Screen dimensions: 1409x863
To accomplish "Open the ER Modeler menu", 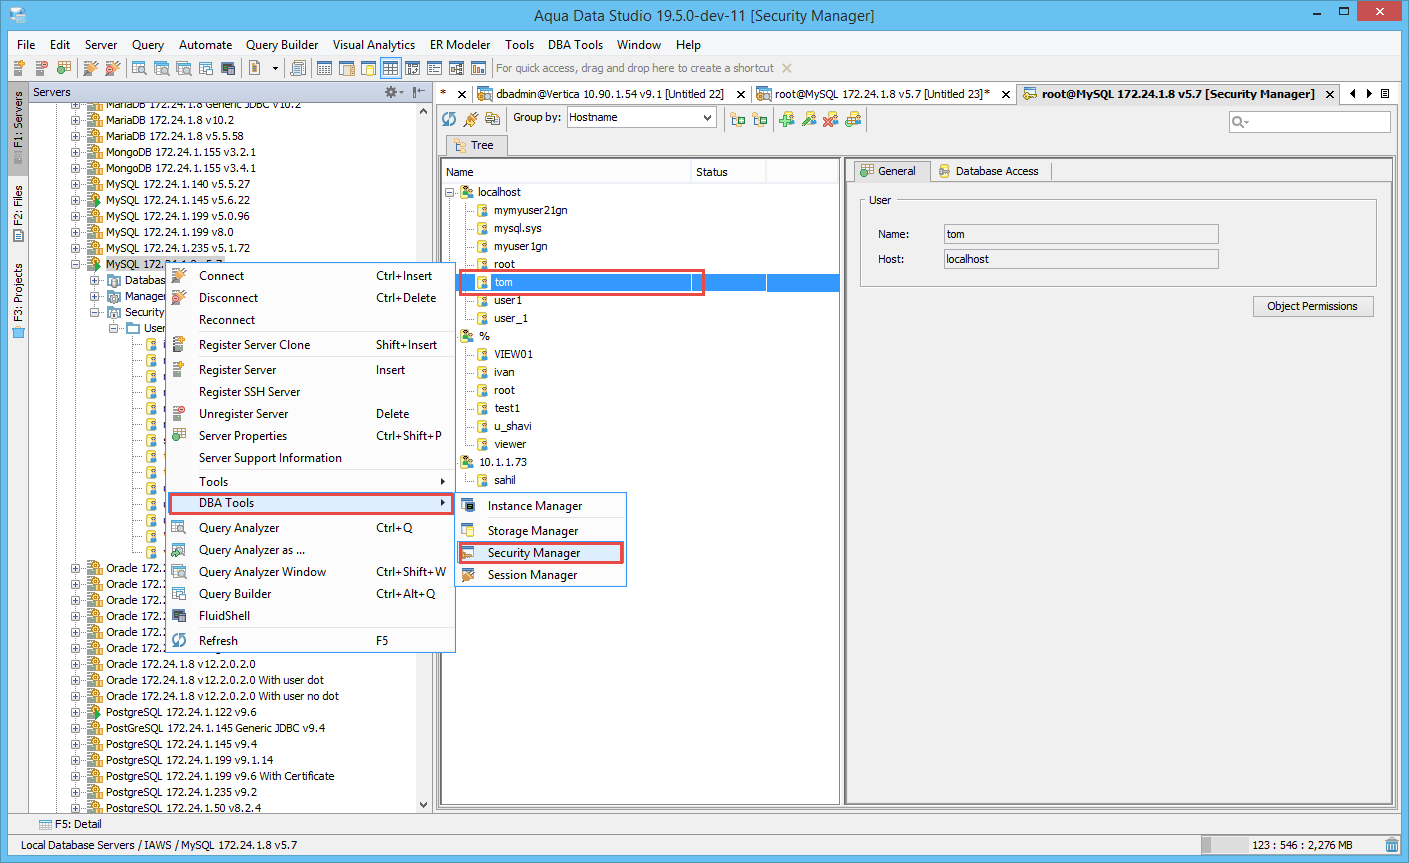I will [x=460, y=45].
